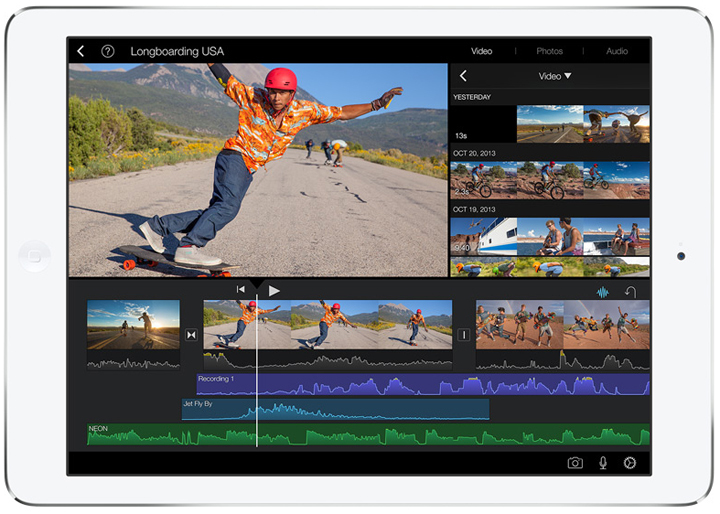This screenshot has height=514, width=720.
Task: Tap the OCT 20, 2013 section header
Action: click(x=474, y=153)
